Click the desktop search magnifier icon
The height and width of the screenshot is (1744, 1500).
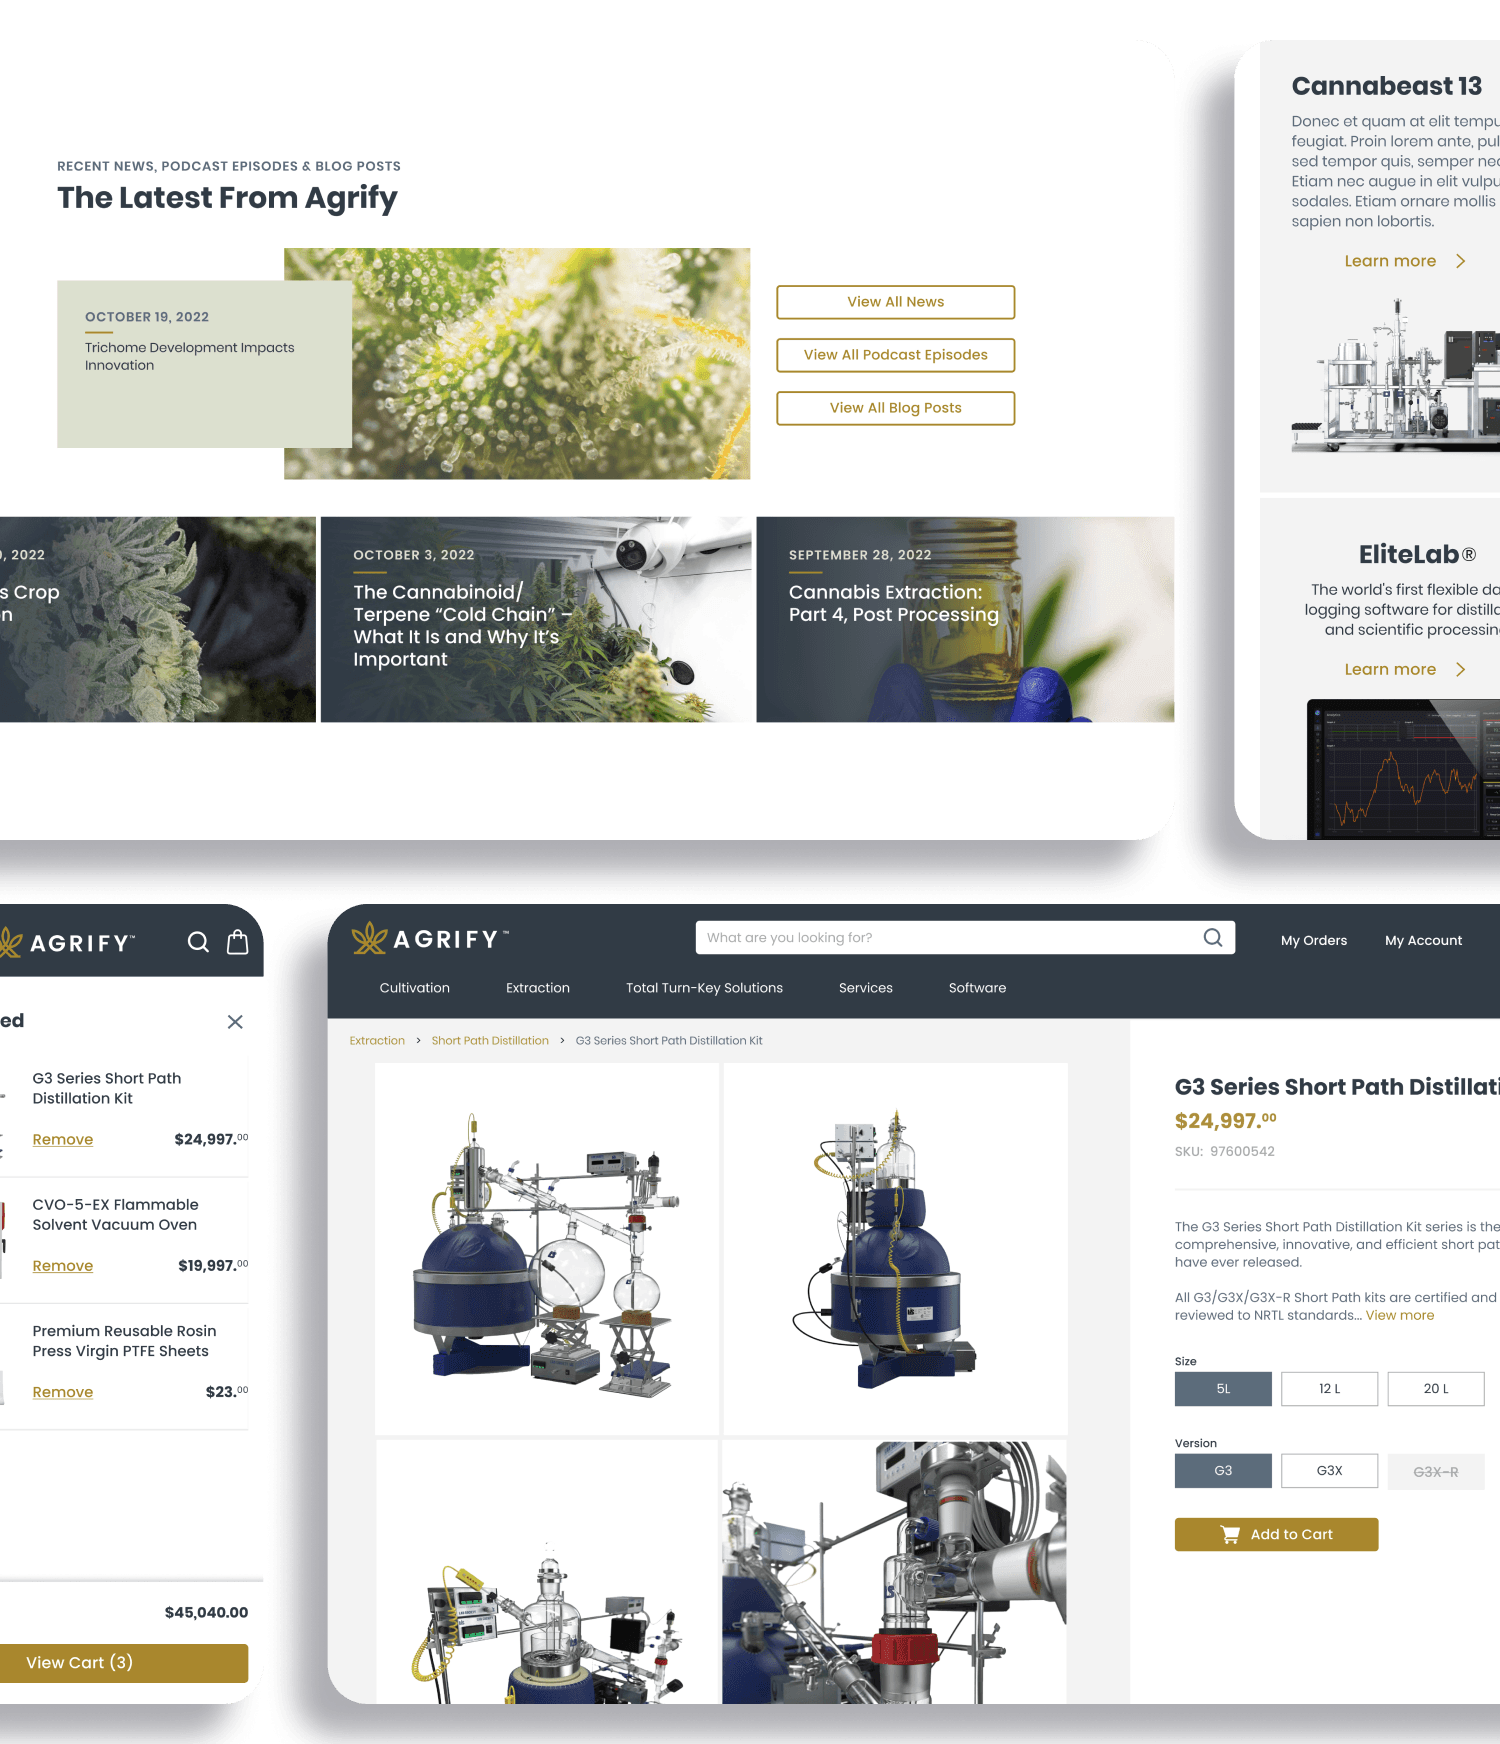[x=1213, y=937]
